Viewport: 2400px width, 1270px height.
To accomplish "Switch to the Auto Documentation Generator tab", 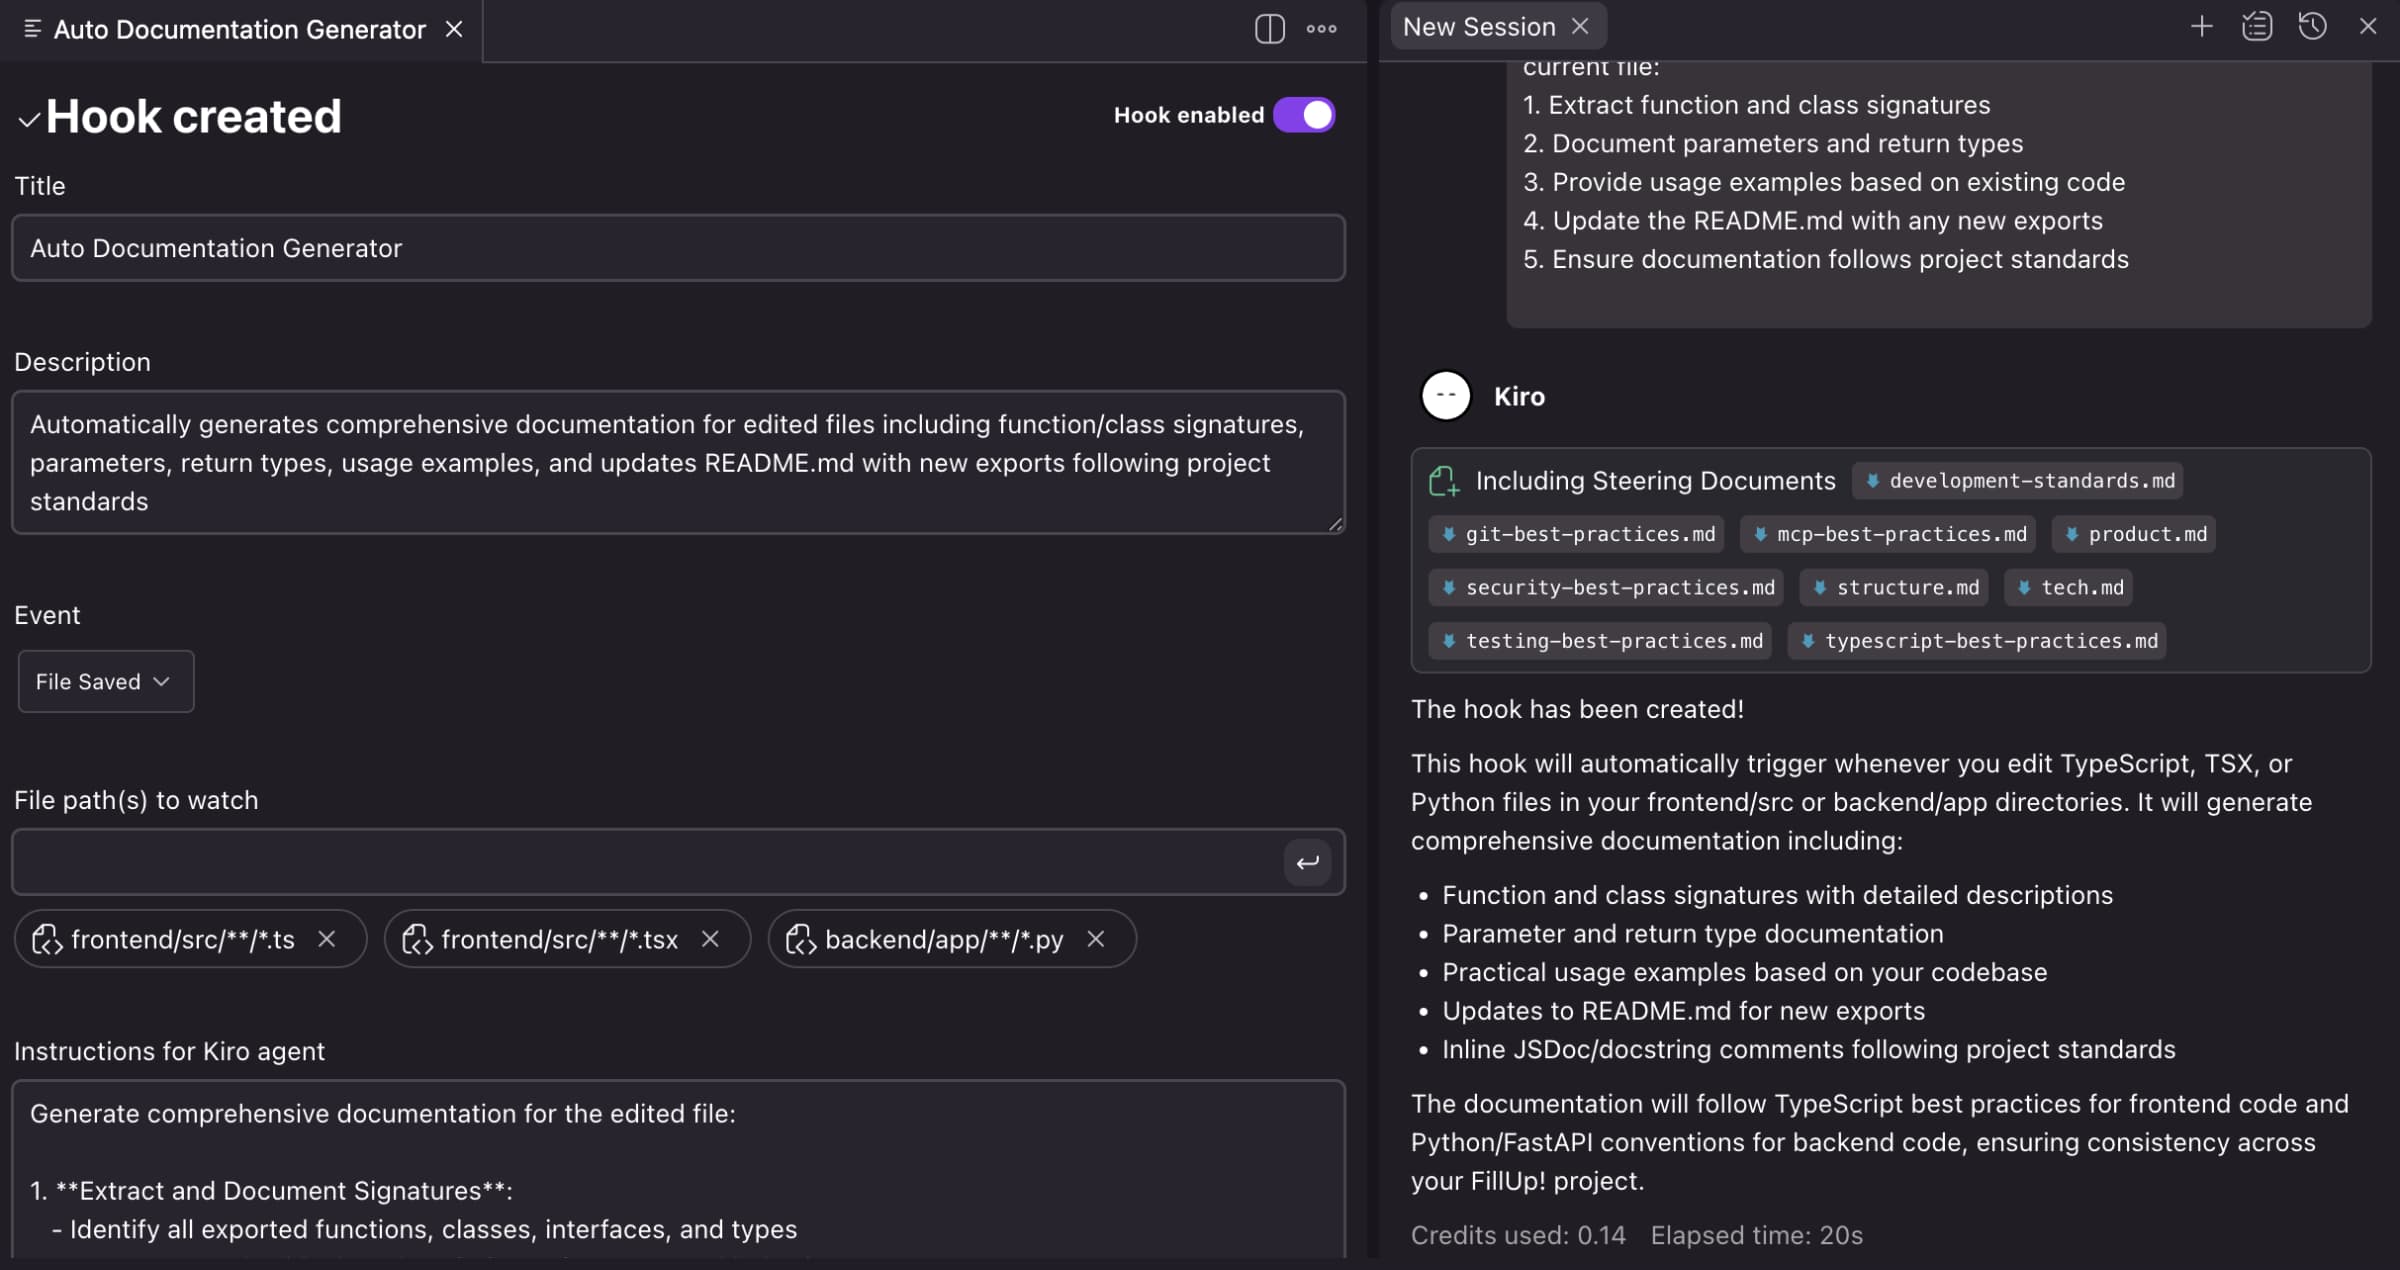I will [x=240, y=29].
